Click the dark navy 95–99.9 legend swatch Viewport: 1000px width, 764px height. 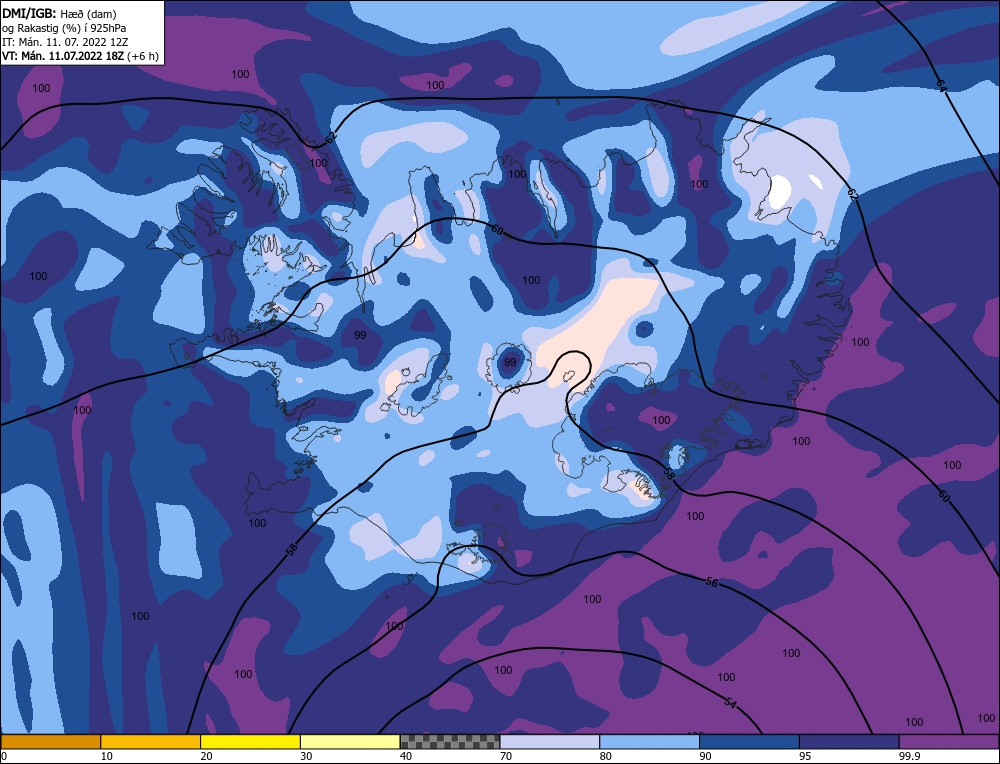(x=849, y=741)
